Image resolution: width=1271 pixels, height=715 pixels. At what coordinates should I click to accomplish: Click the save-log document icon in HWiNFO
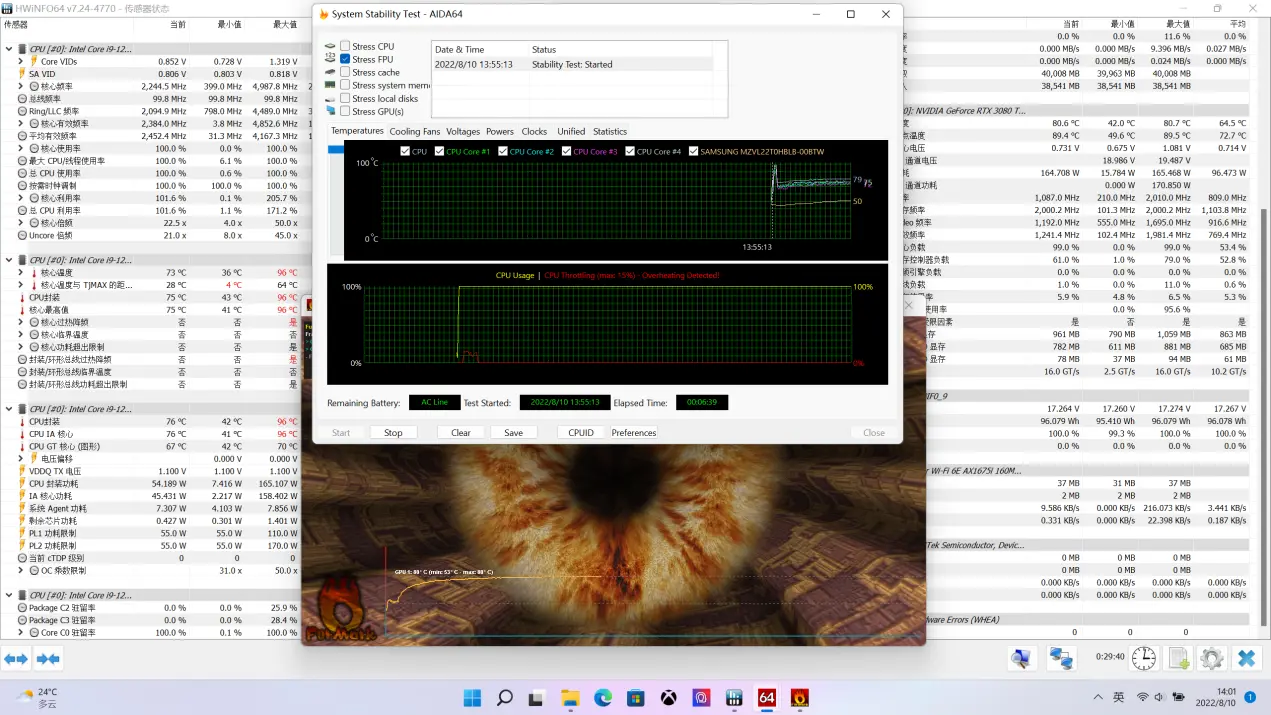pyautogui.click(x=1179, y=658)
